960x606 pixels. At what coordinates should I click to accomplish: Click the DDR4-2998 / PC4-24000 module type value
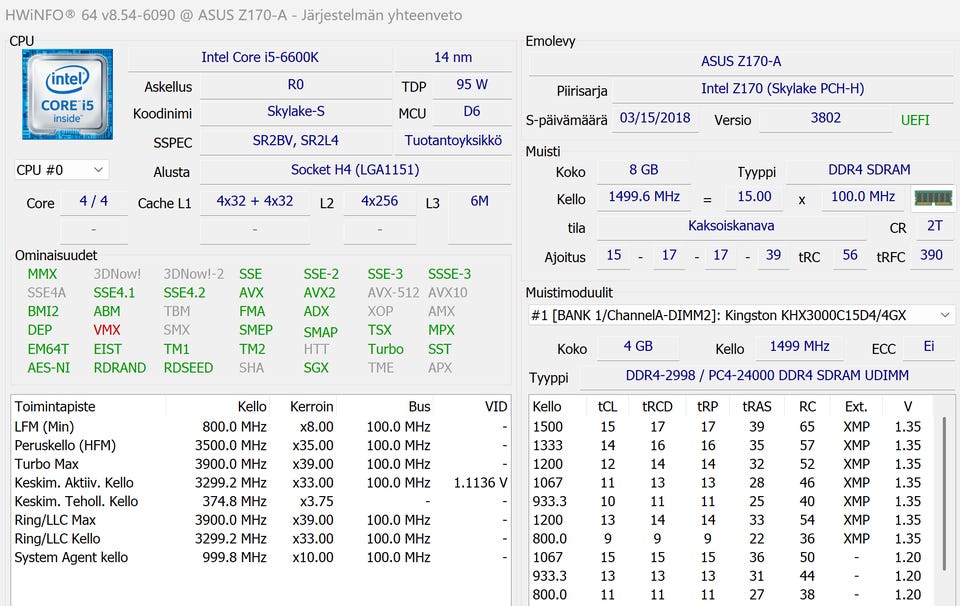point(767,375)
